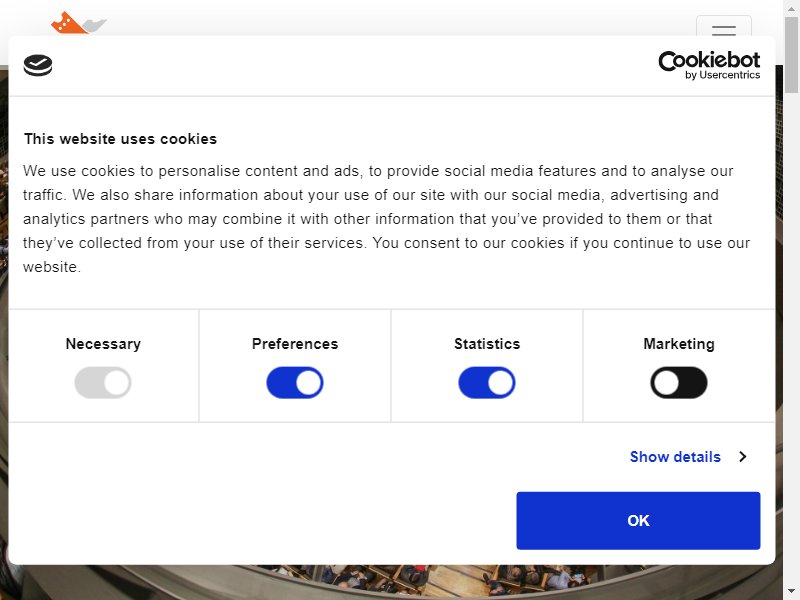Click the page scrollbar up arrow
The height and width of the screenshot is (600, 800).
pyautogui.click(x=791, y=7)
